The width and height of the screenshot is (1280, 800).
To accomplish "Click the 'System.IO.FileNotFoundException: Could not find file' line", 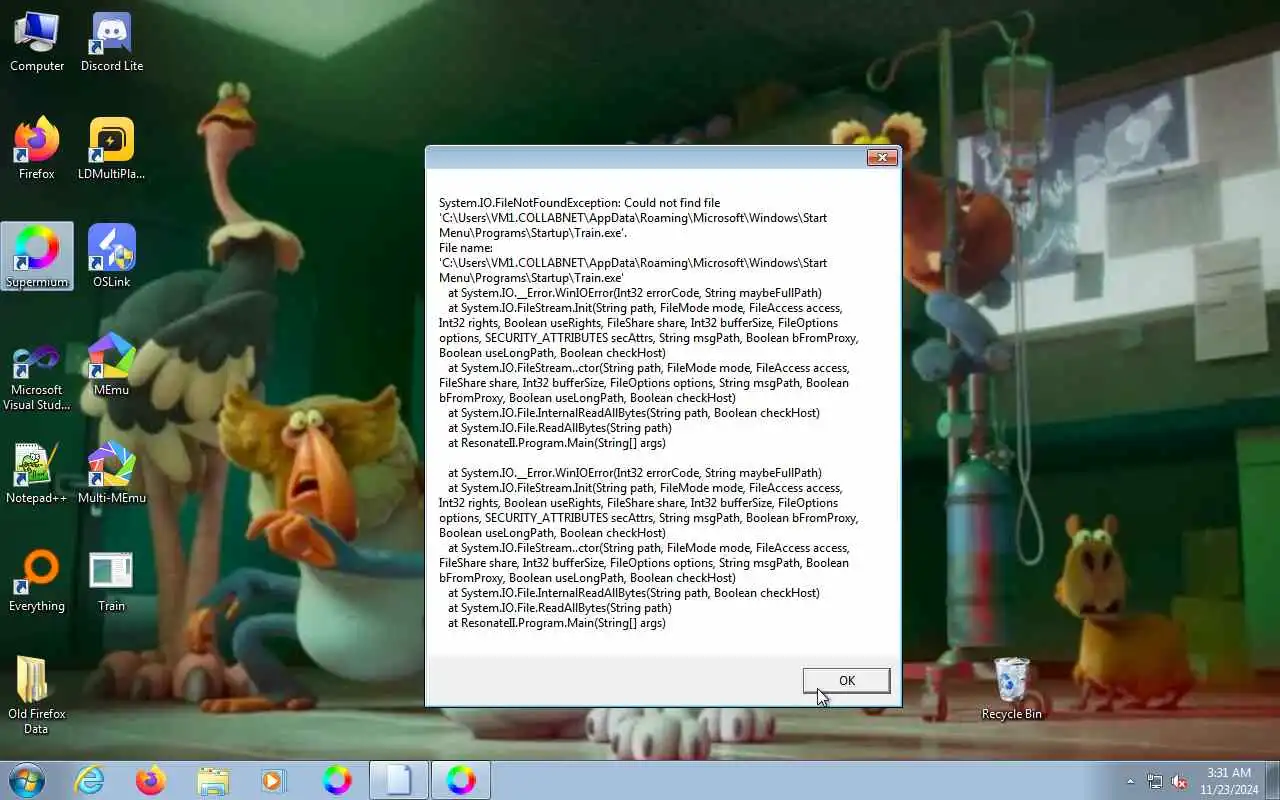I will tap(579, 203).
